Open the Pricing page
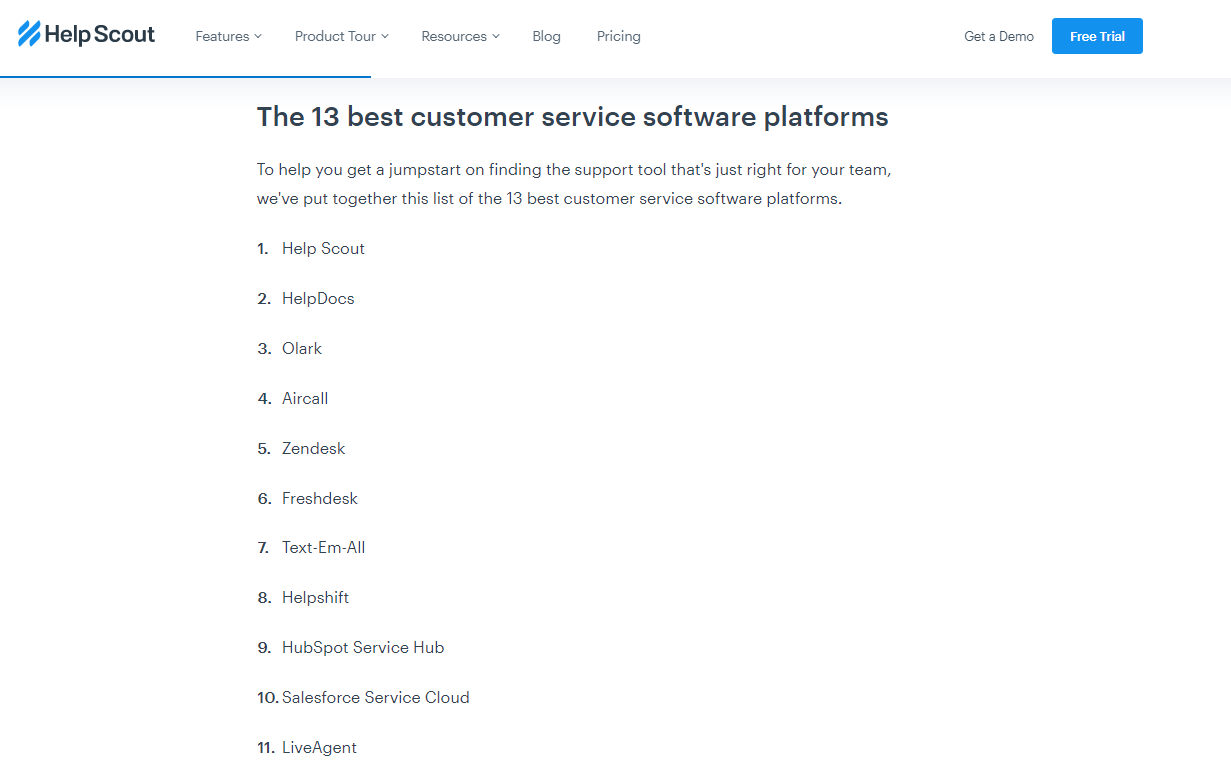This screenshot has width=1231, height=783. coord(619,36)
